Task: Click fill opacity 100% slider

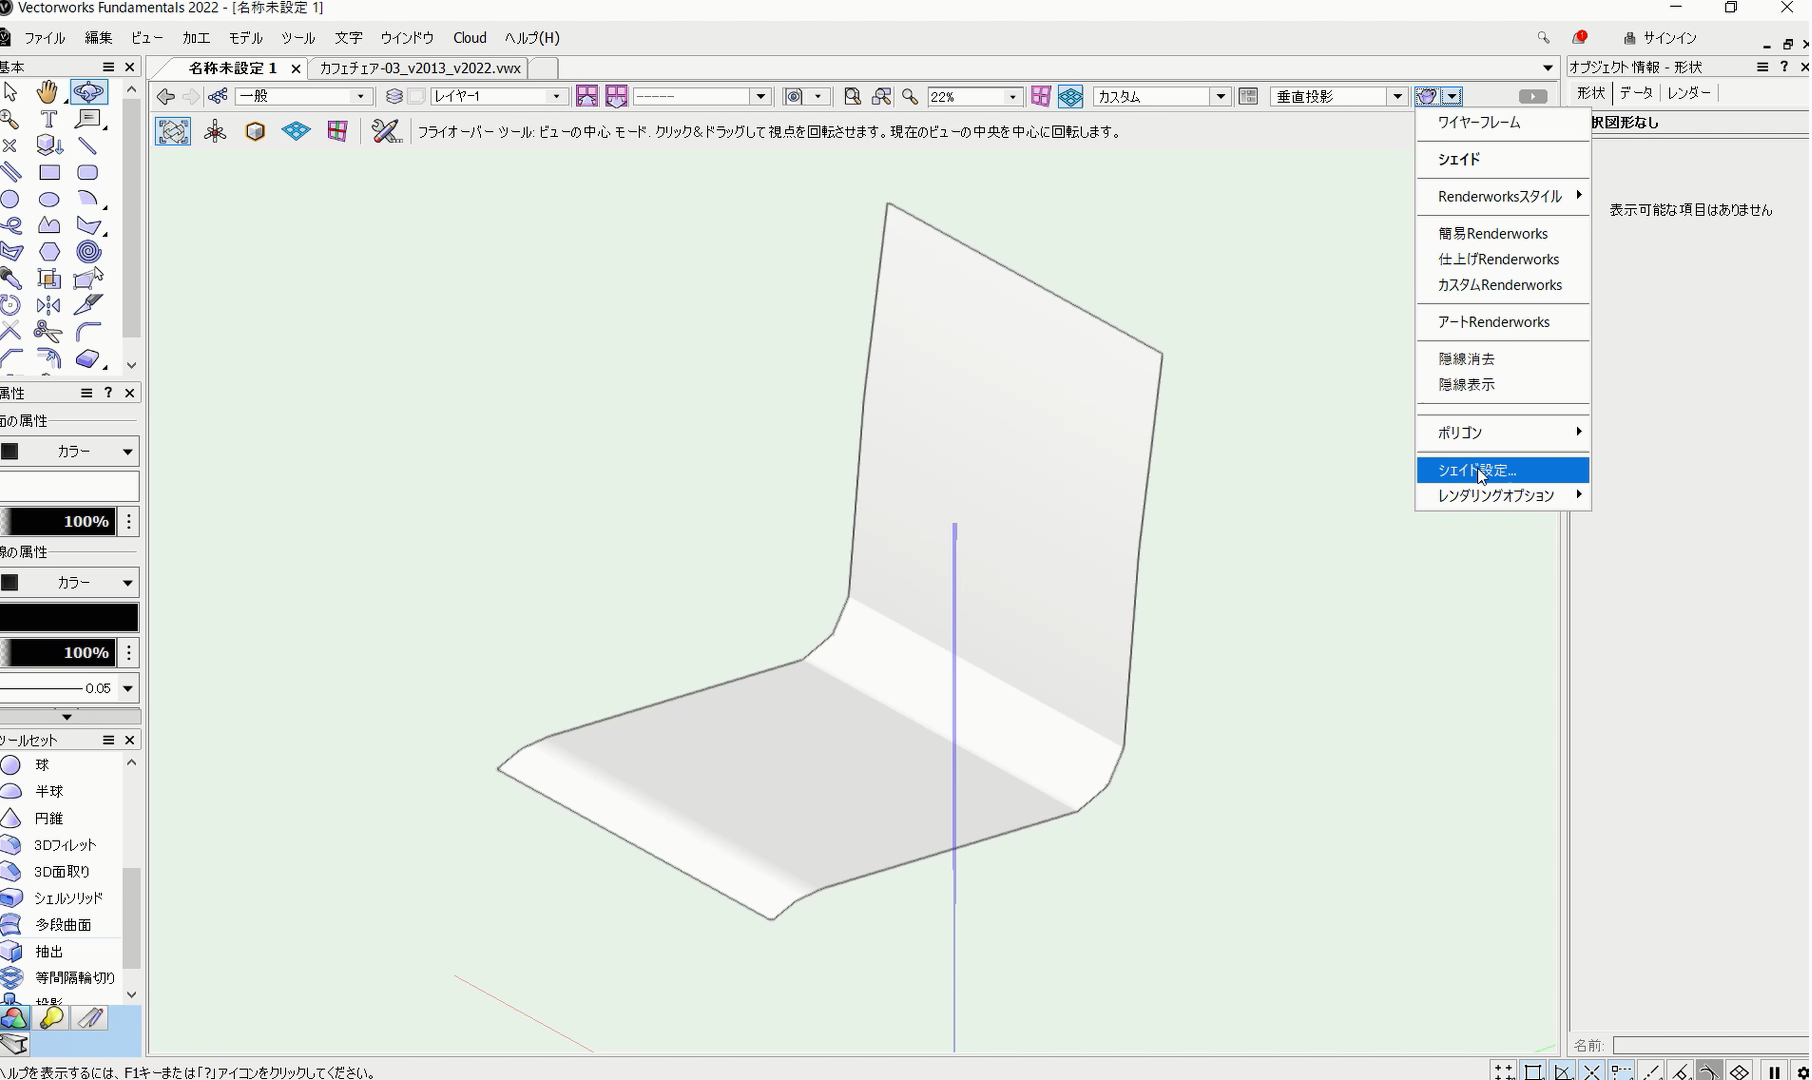Action: (58, 522)
